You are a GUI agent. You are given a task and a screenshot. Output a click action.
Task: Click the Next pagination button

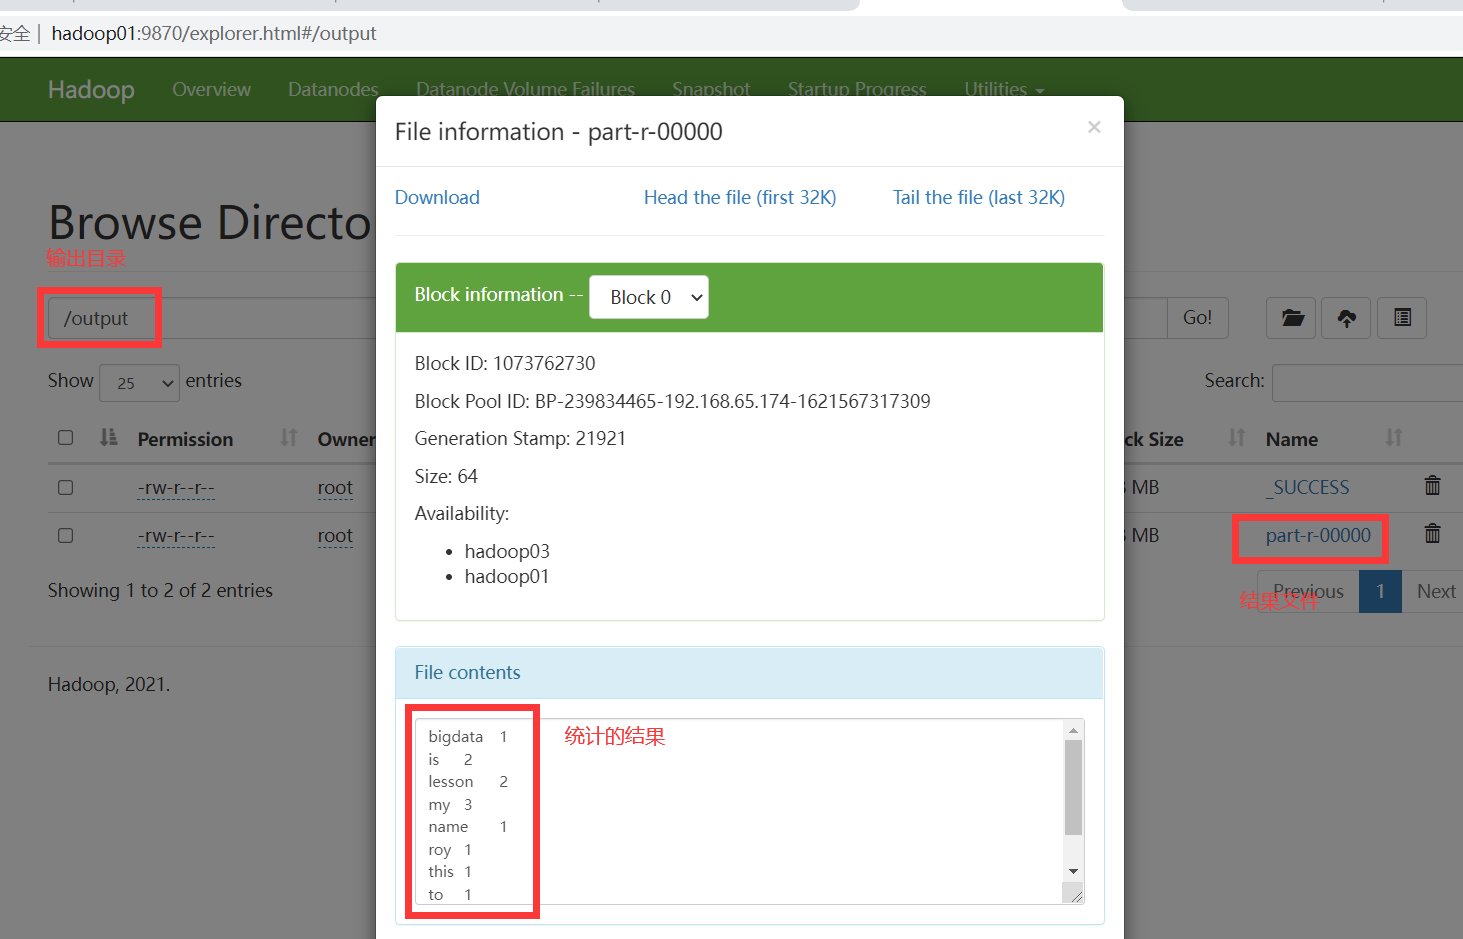[x=1435, y=591]
